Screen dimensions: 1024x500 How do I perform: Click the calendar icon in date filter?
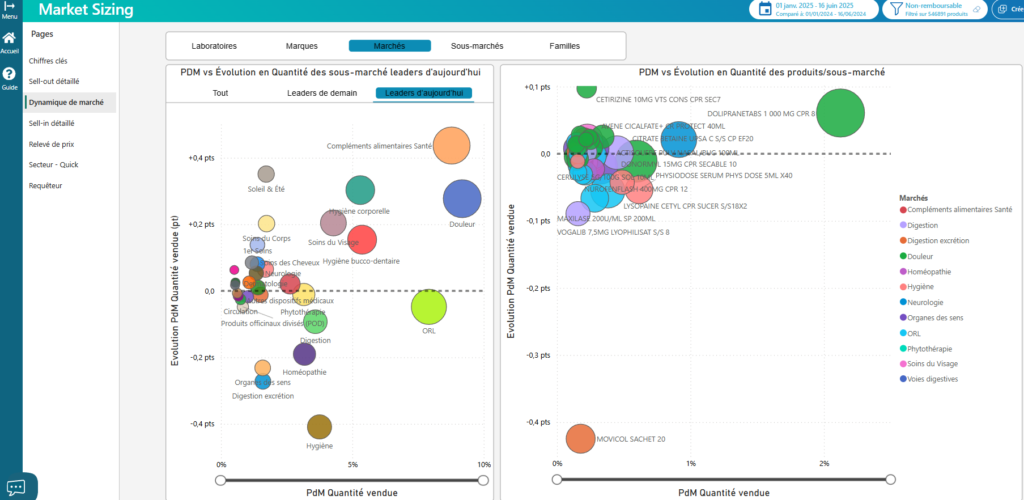pyautogui.click(x=765, y=8)
